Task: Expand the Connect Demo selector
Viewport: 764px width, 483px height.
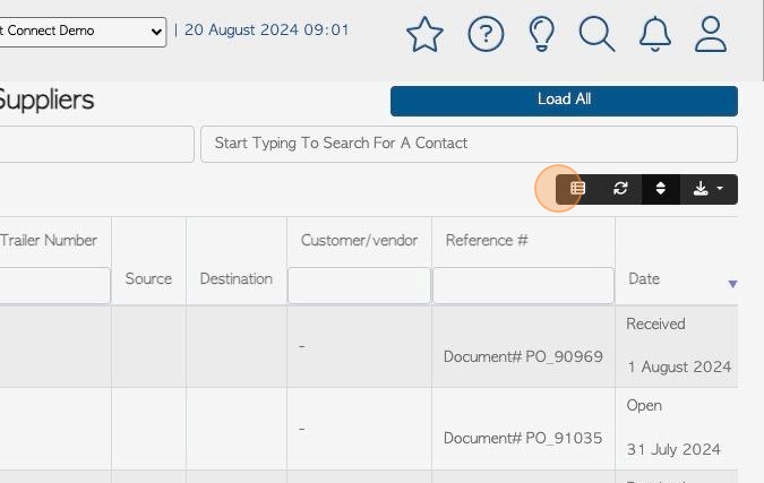Action: (x=82, y=32)
